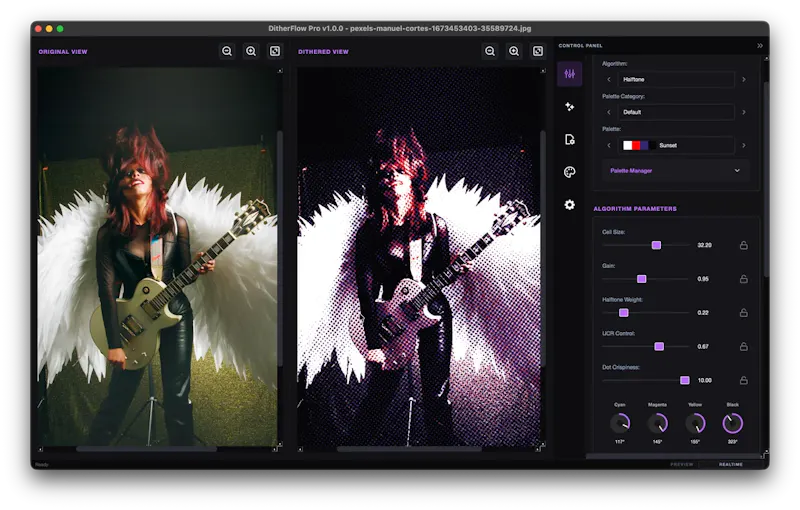The height and width of the screenshot is (510, 800).
Task: Open the palette sidebar tab
Action: [x=569, y=172]
